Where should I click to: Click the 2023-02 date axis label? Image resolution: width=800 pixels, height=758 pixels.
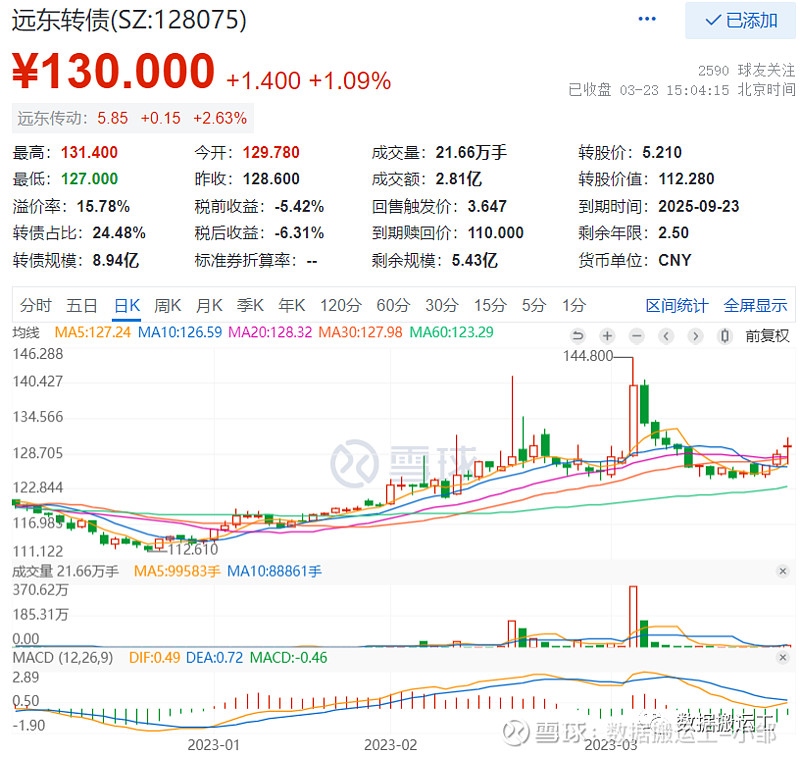390,745
